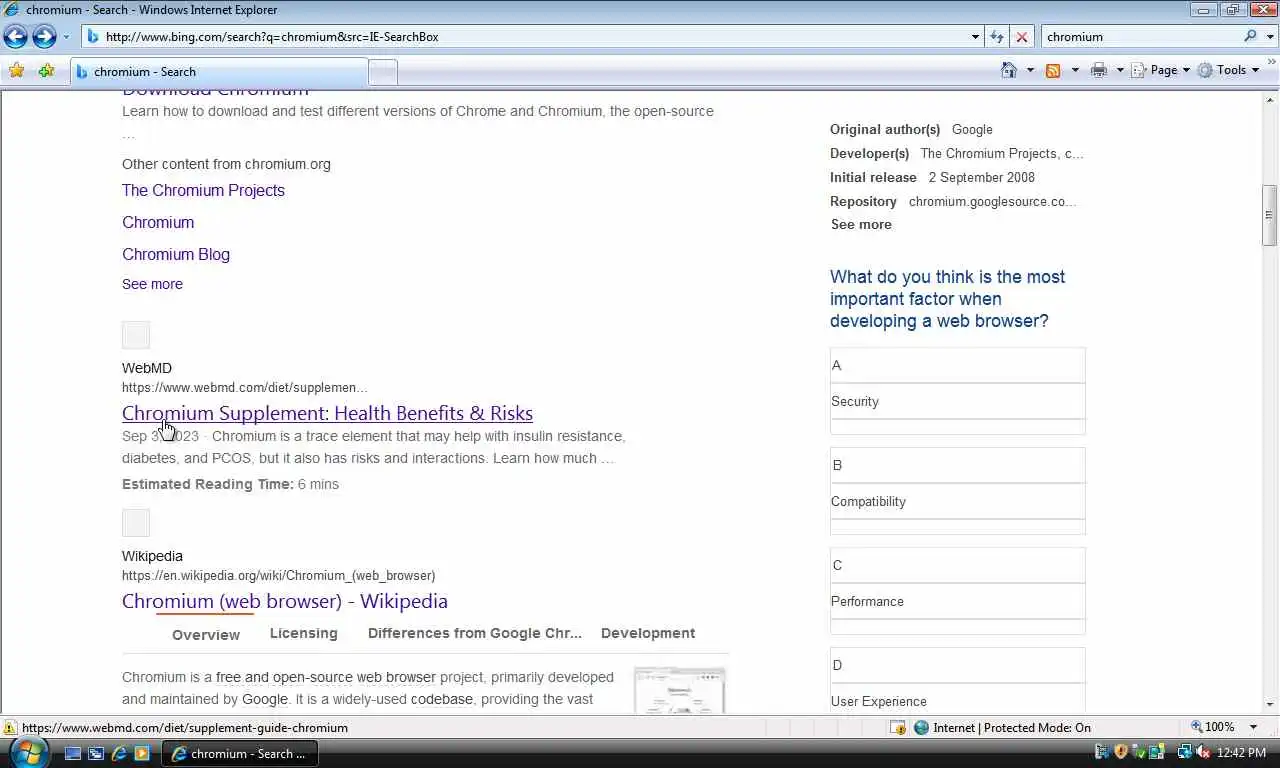Select the 'chromium - Search' browser tab
The width and height of the screenshot is (1280, 768).
[x=218, y=71]
